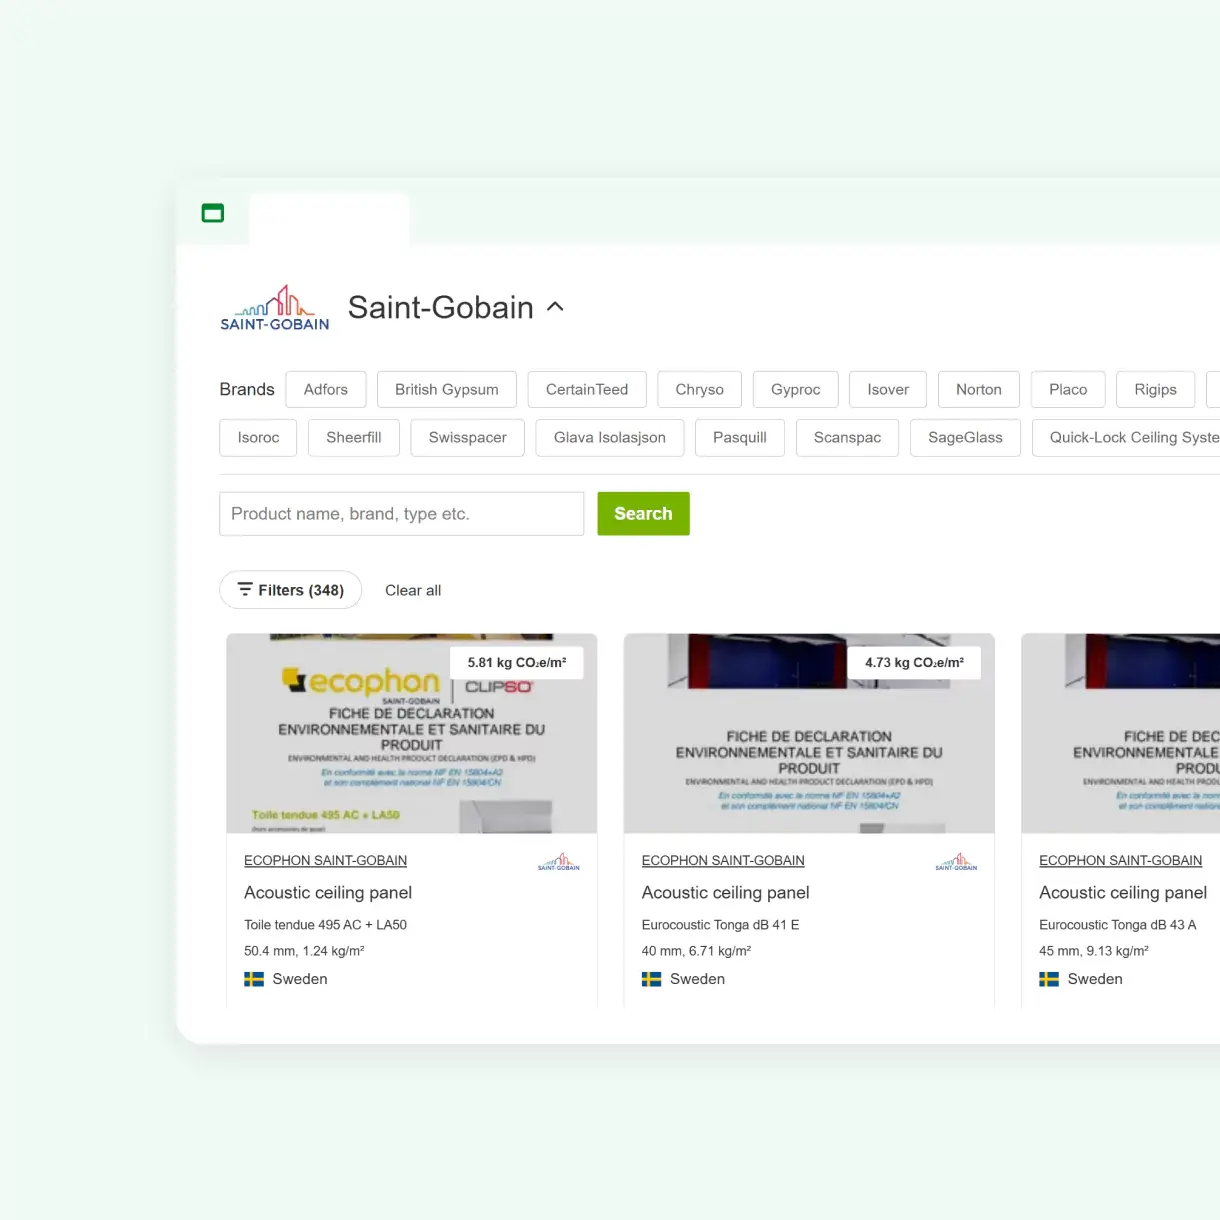
Task: Select the Swisspacer brand chip
Action: coord(468,438)
